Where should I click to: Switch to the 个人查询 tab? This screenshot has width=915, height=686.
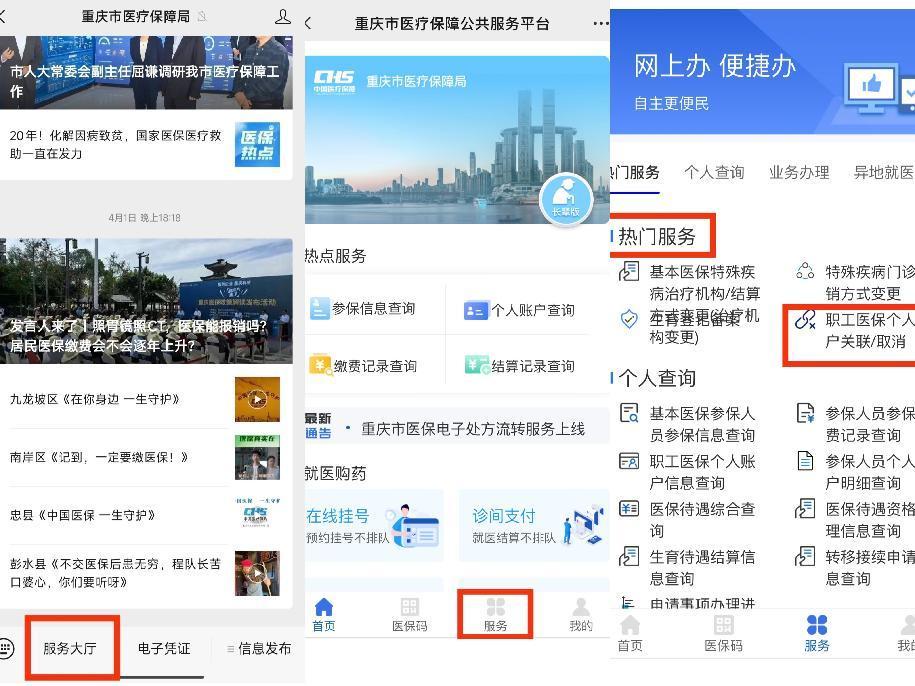coord(714,172)
